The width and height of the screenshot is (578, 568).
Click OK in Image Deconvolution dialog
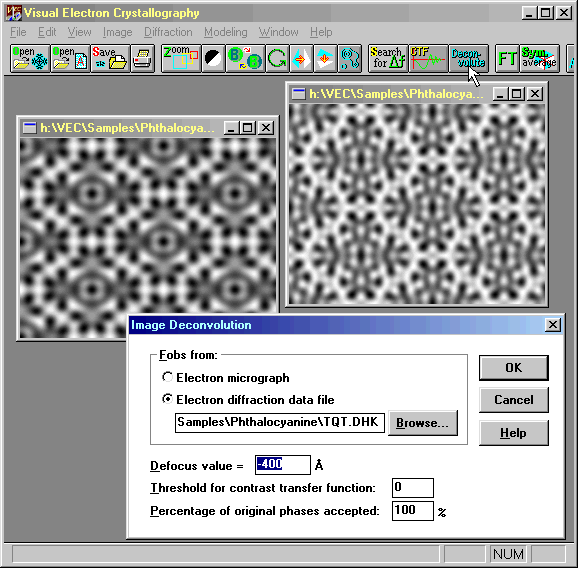(513, 367)
